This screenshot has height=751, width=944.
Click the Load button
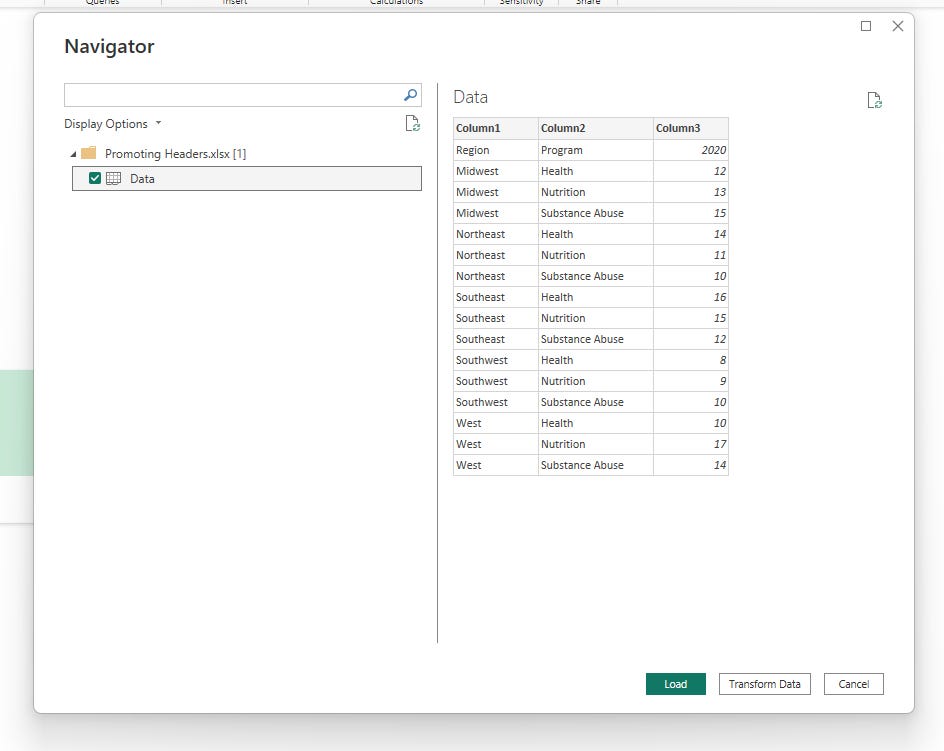tap(675, 684)
